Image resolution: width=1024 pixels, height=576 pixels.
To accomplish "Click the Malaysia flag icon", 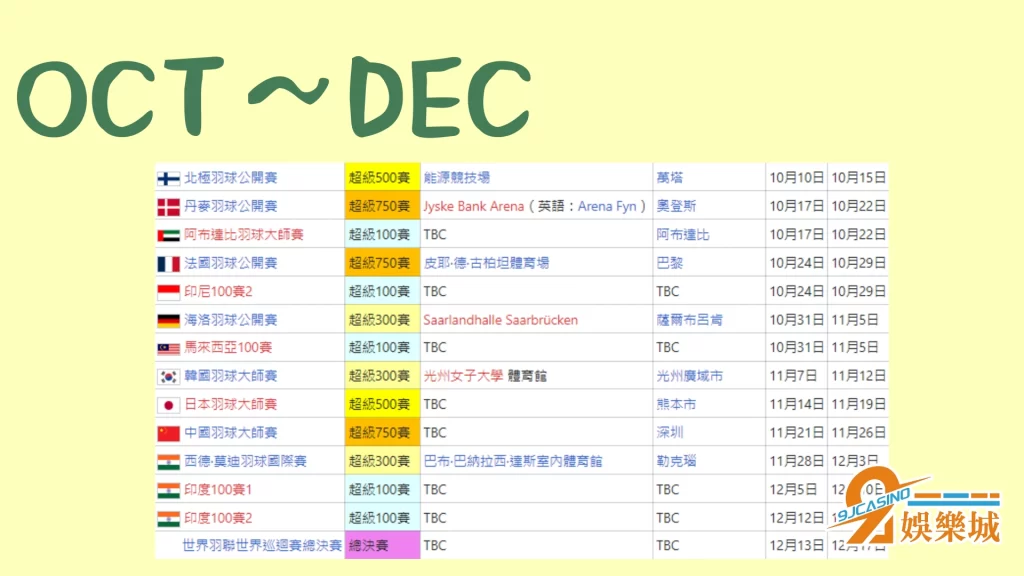I will coord(168,348).
